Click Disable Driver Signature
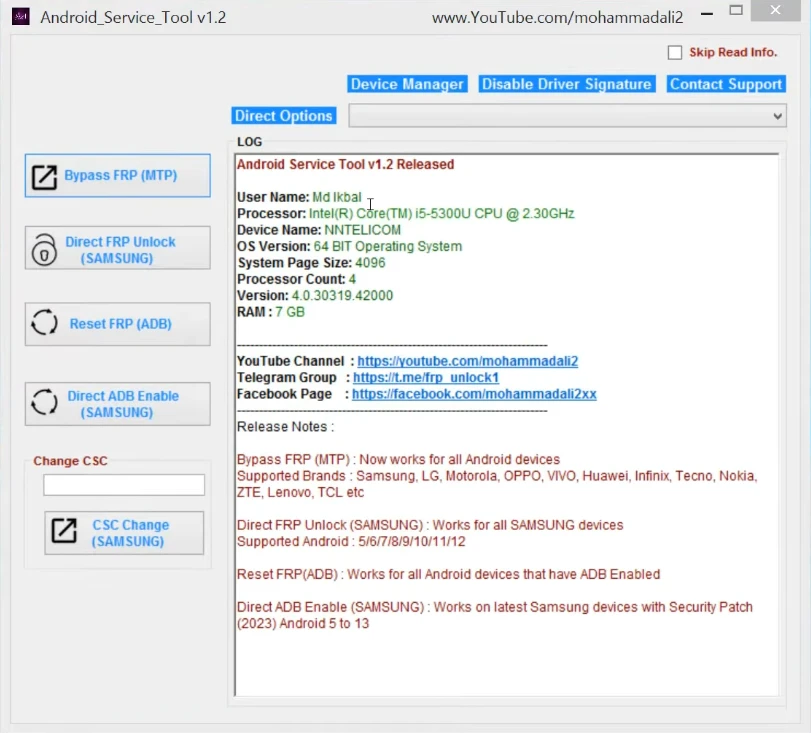This screenshot has height=733, width=811. click(x=566, y=84)
